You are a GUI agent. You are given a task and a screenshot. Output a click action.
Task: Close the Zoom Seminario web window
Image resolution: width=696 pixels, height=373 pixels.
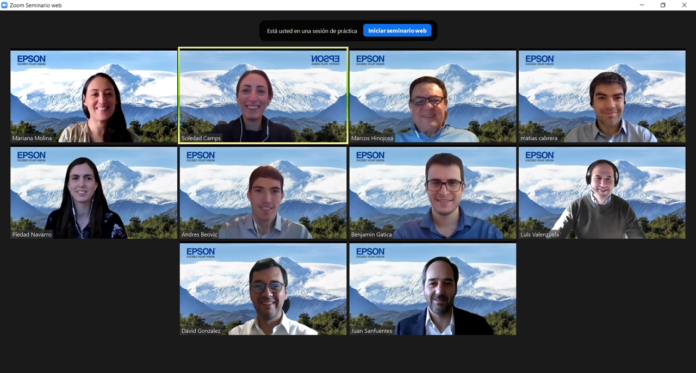[684, 5]
